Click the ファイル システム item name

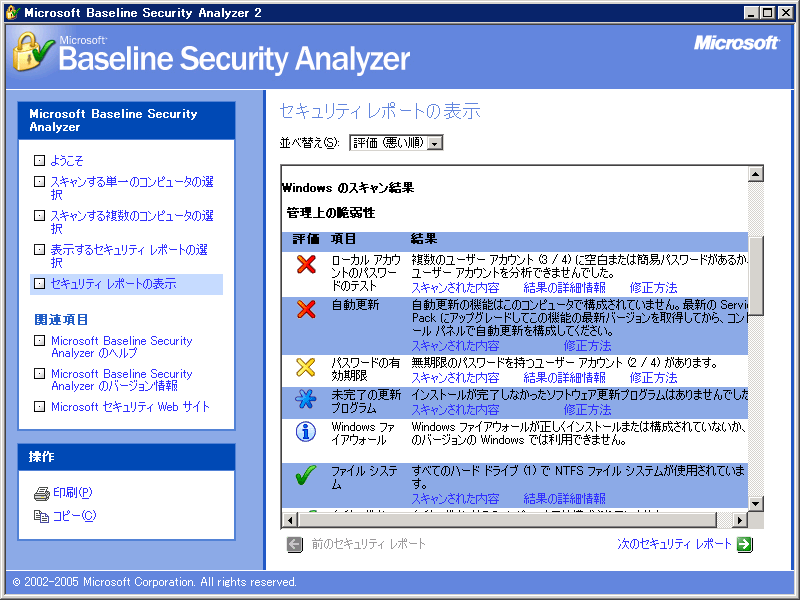[x=364, y=477]
